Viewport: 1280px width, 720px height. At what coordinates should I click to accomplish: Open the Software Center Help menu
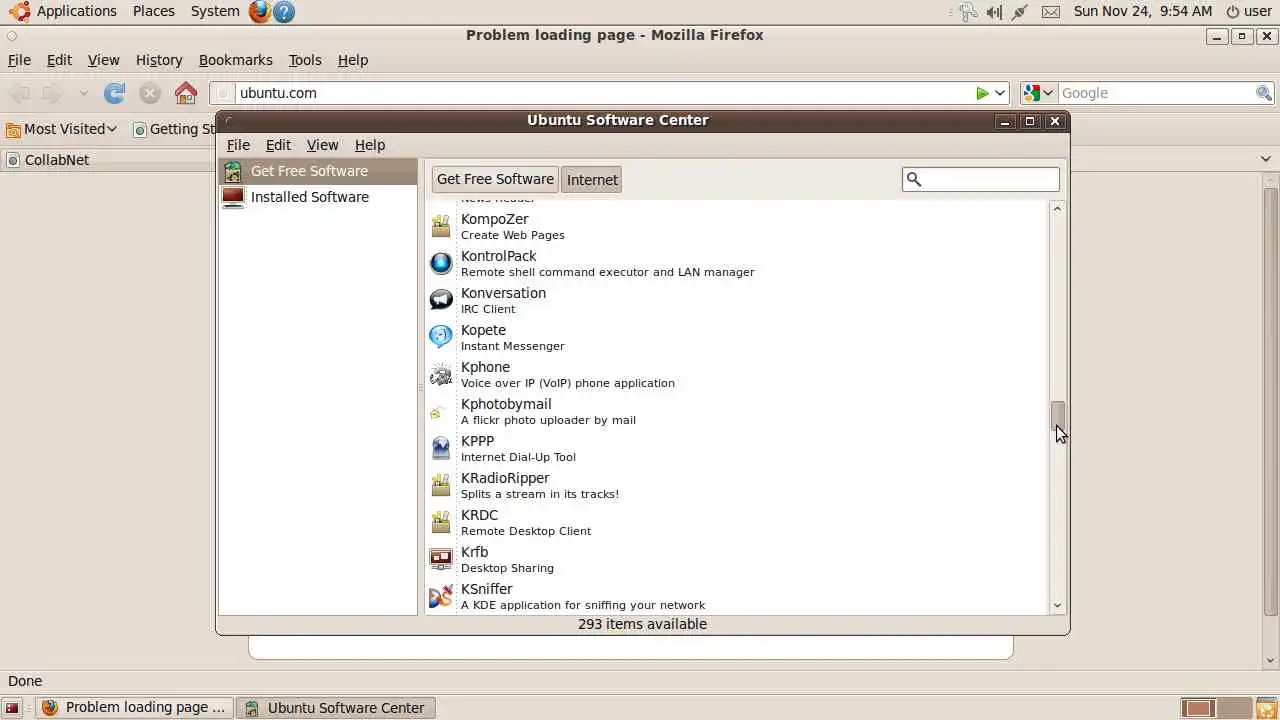point(369,145)
